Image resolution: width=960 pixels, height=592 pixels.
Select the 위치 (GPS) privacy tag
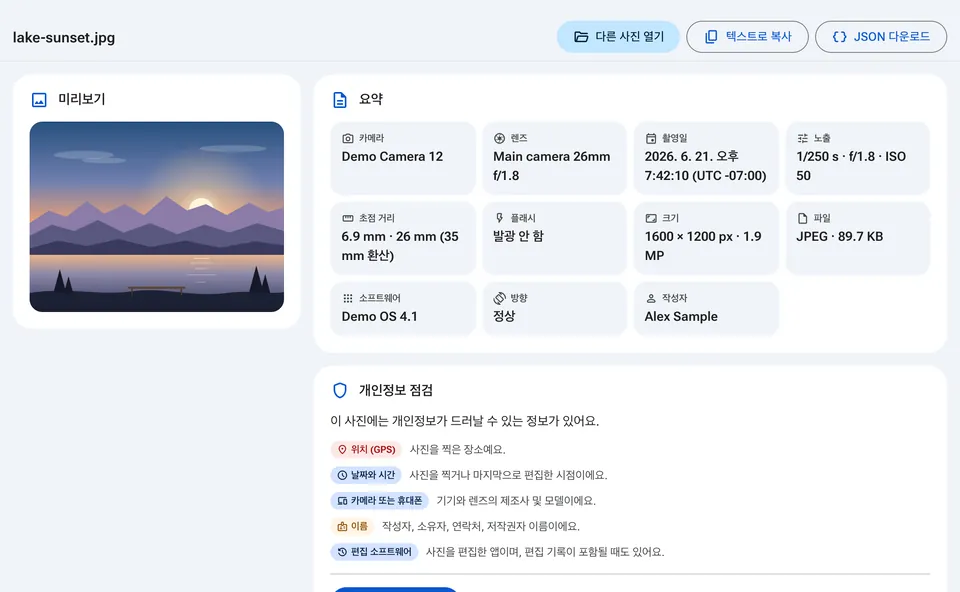[366, 449]
